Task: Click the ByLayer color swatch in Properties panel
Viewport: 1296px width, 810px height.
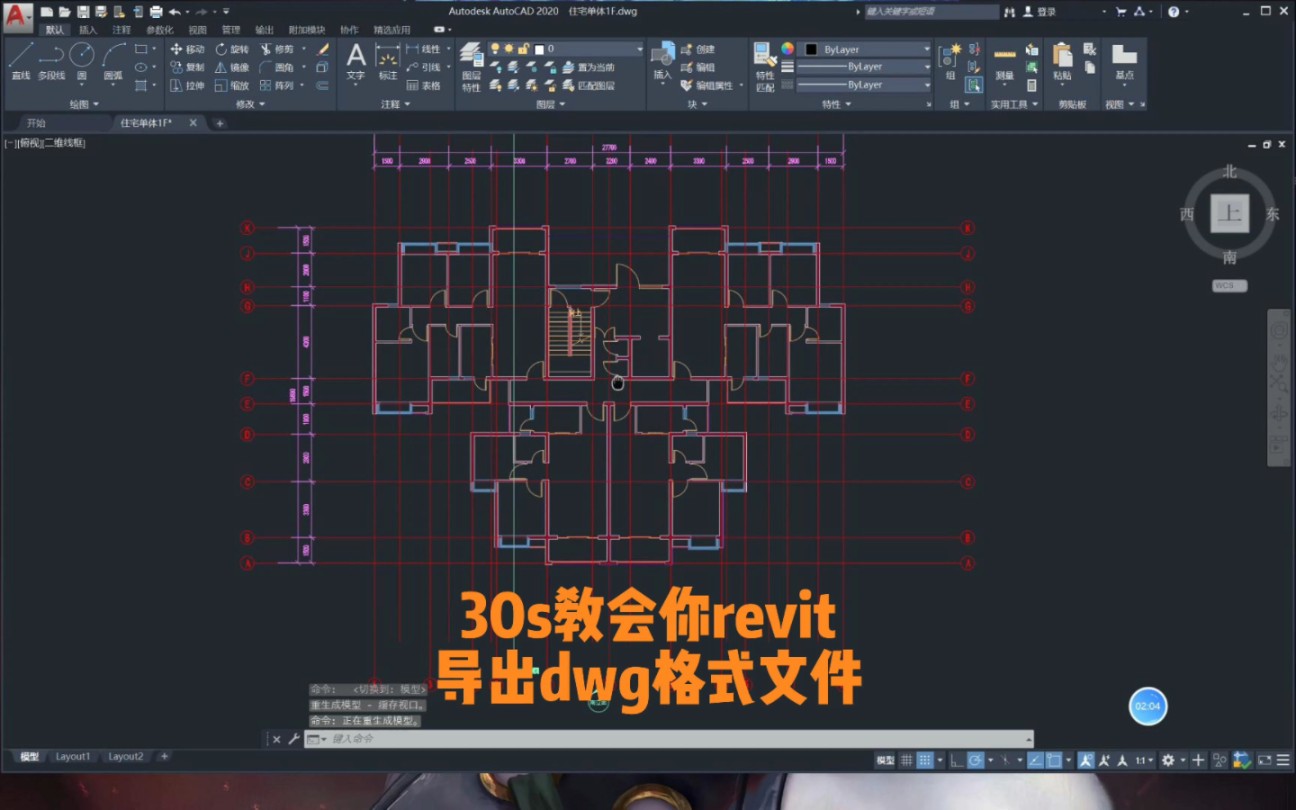Action: click(813, 49)
